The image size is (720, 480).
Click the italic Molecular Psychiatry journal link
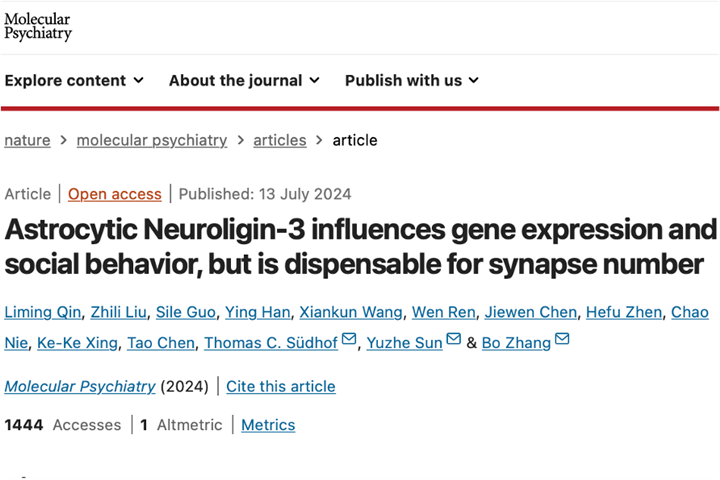point(80,386)
